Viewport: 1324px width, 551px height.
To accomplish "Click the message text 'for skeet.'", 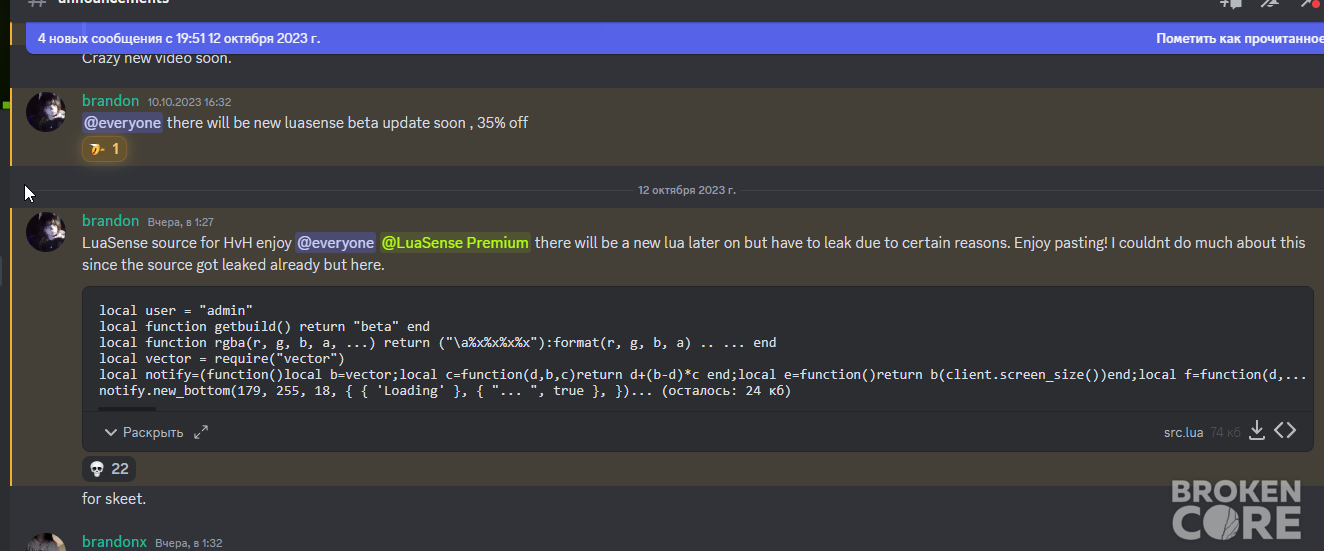I will click(114, 498).
